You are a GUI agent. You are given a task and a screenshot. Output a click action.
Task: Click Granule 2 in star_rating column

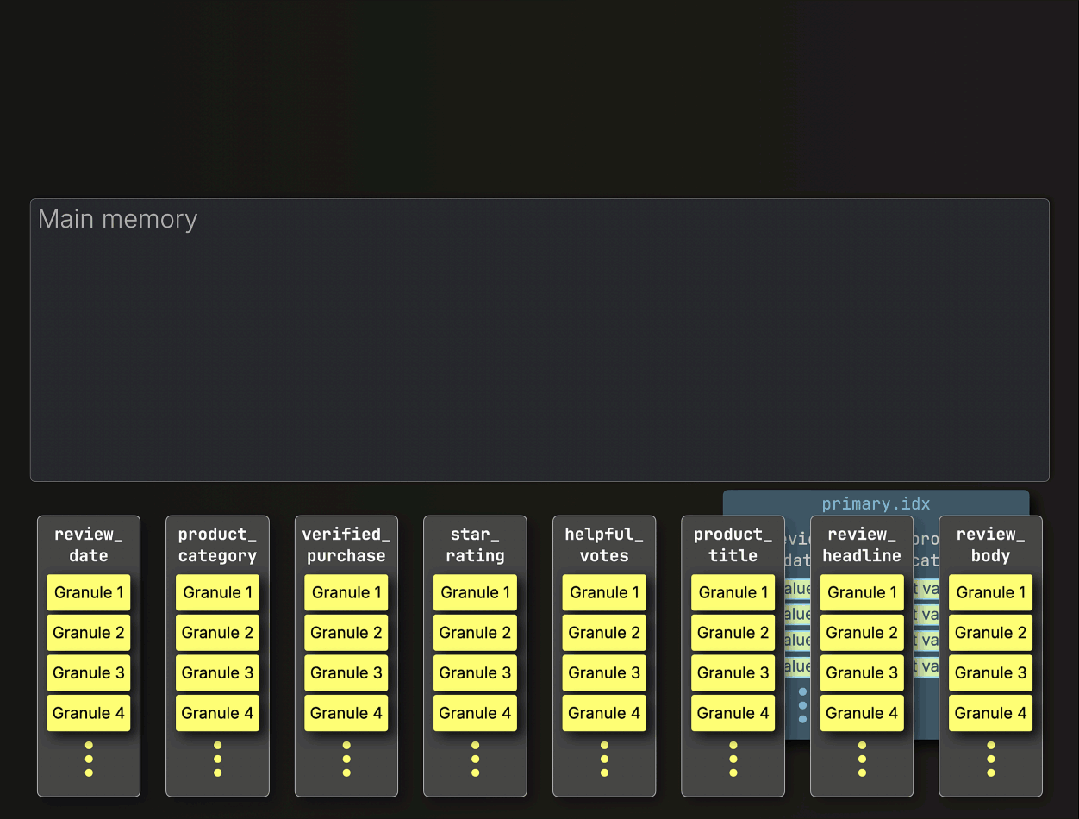click(x=475, y=632)
